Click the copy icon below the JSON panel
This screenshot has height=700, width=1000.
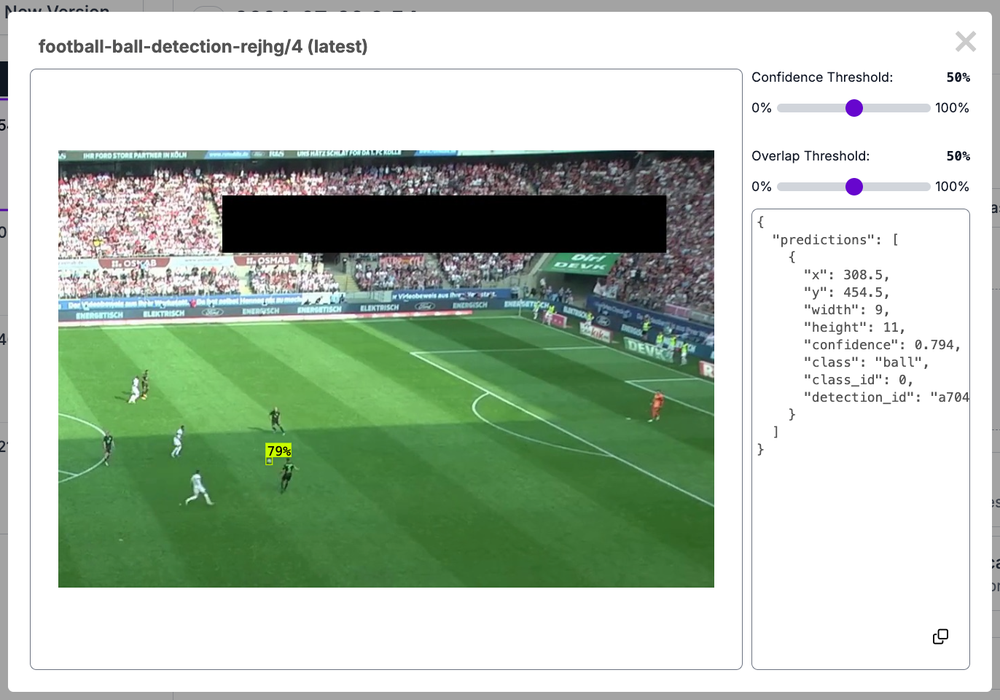coord(941,636)
